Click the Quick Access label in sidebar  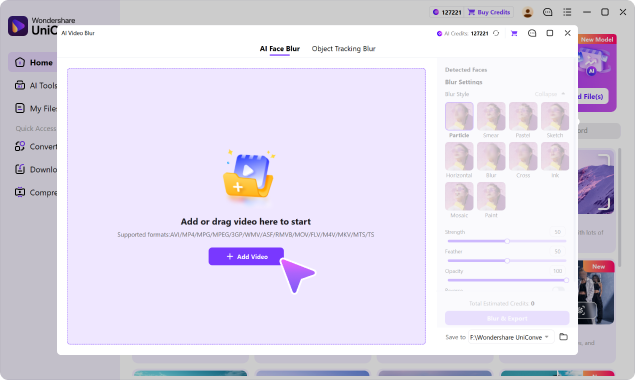tap(36, 128)
